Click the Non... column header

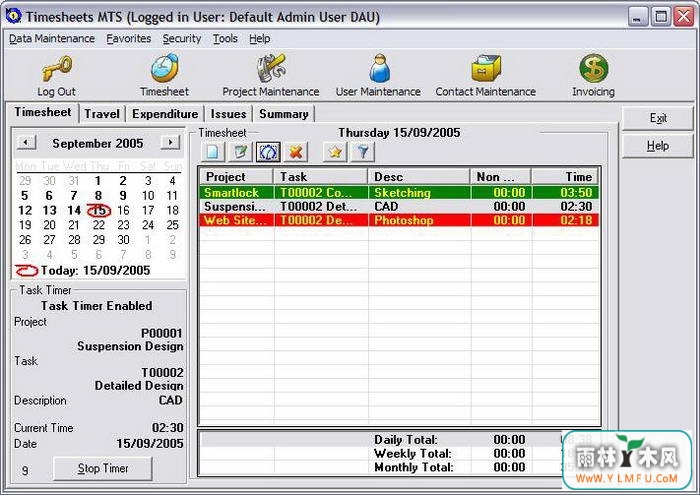[x=500, y=177]
